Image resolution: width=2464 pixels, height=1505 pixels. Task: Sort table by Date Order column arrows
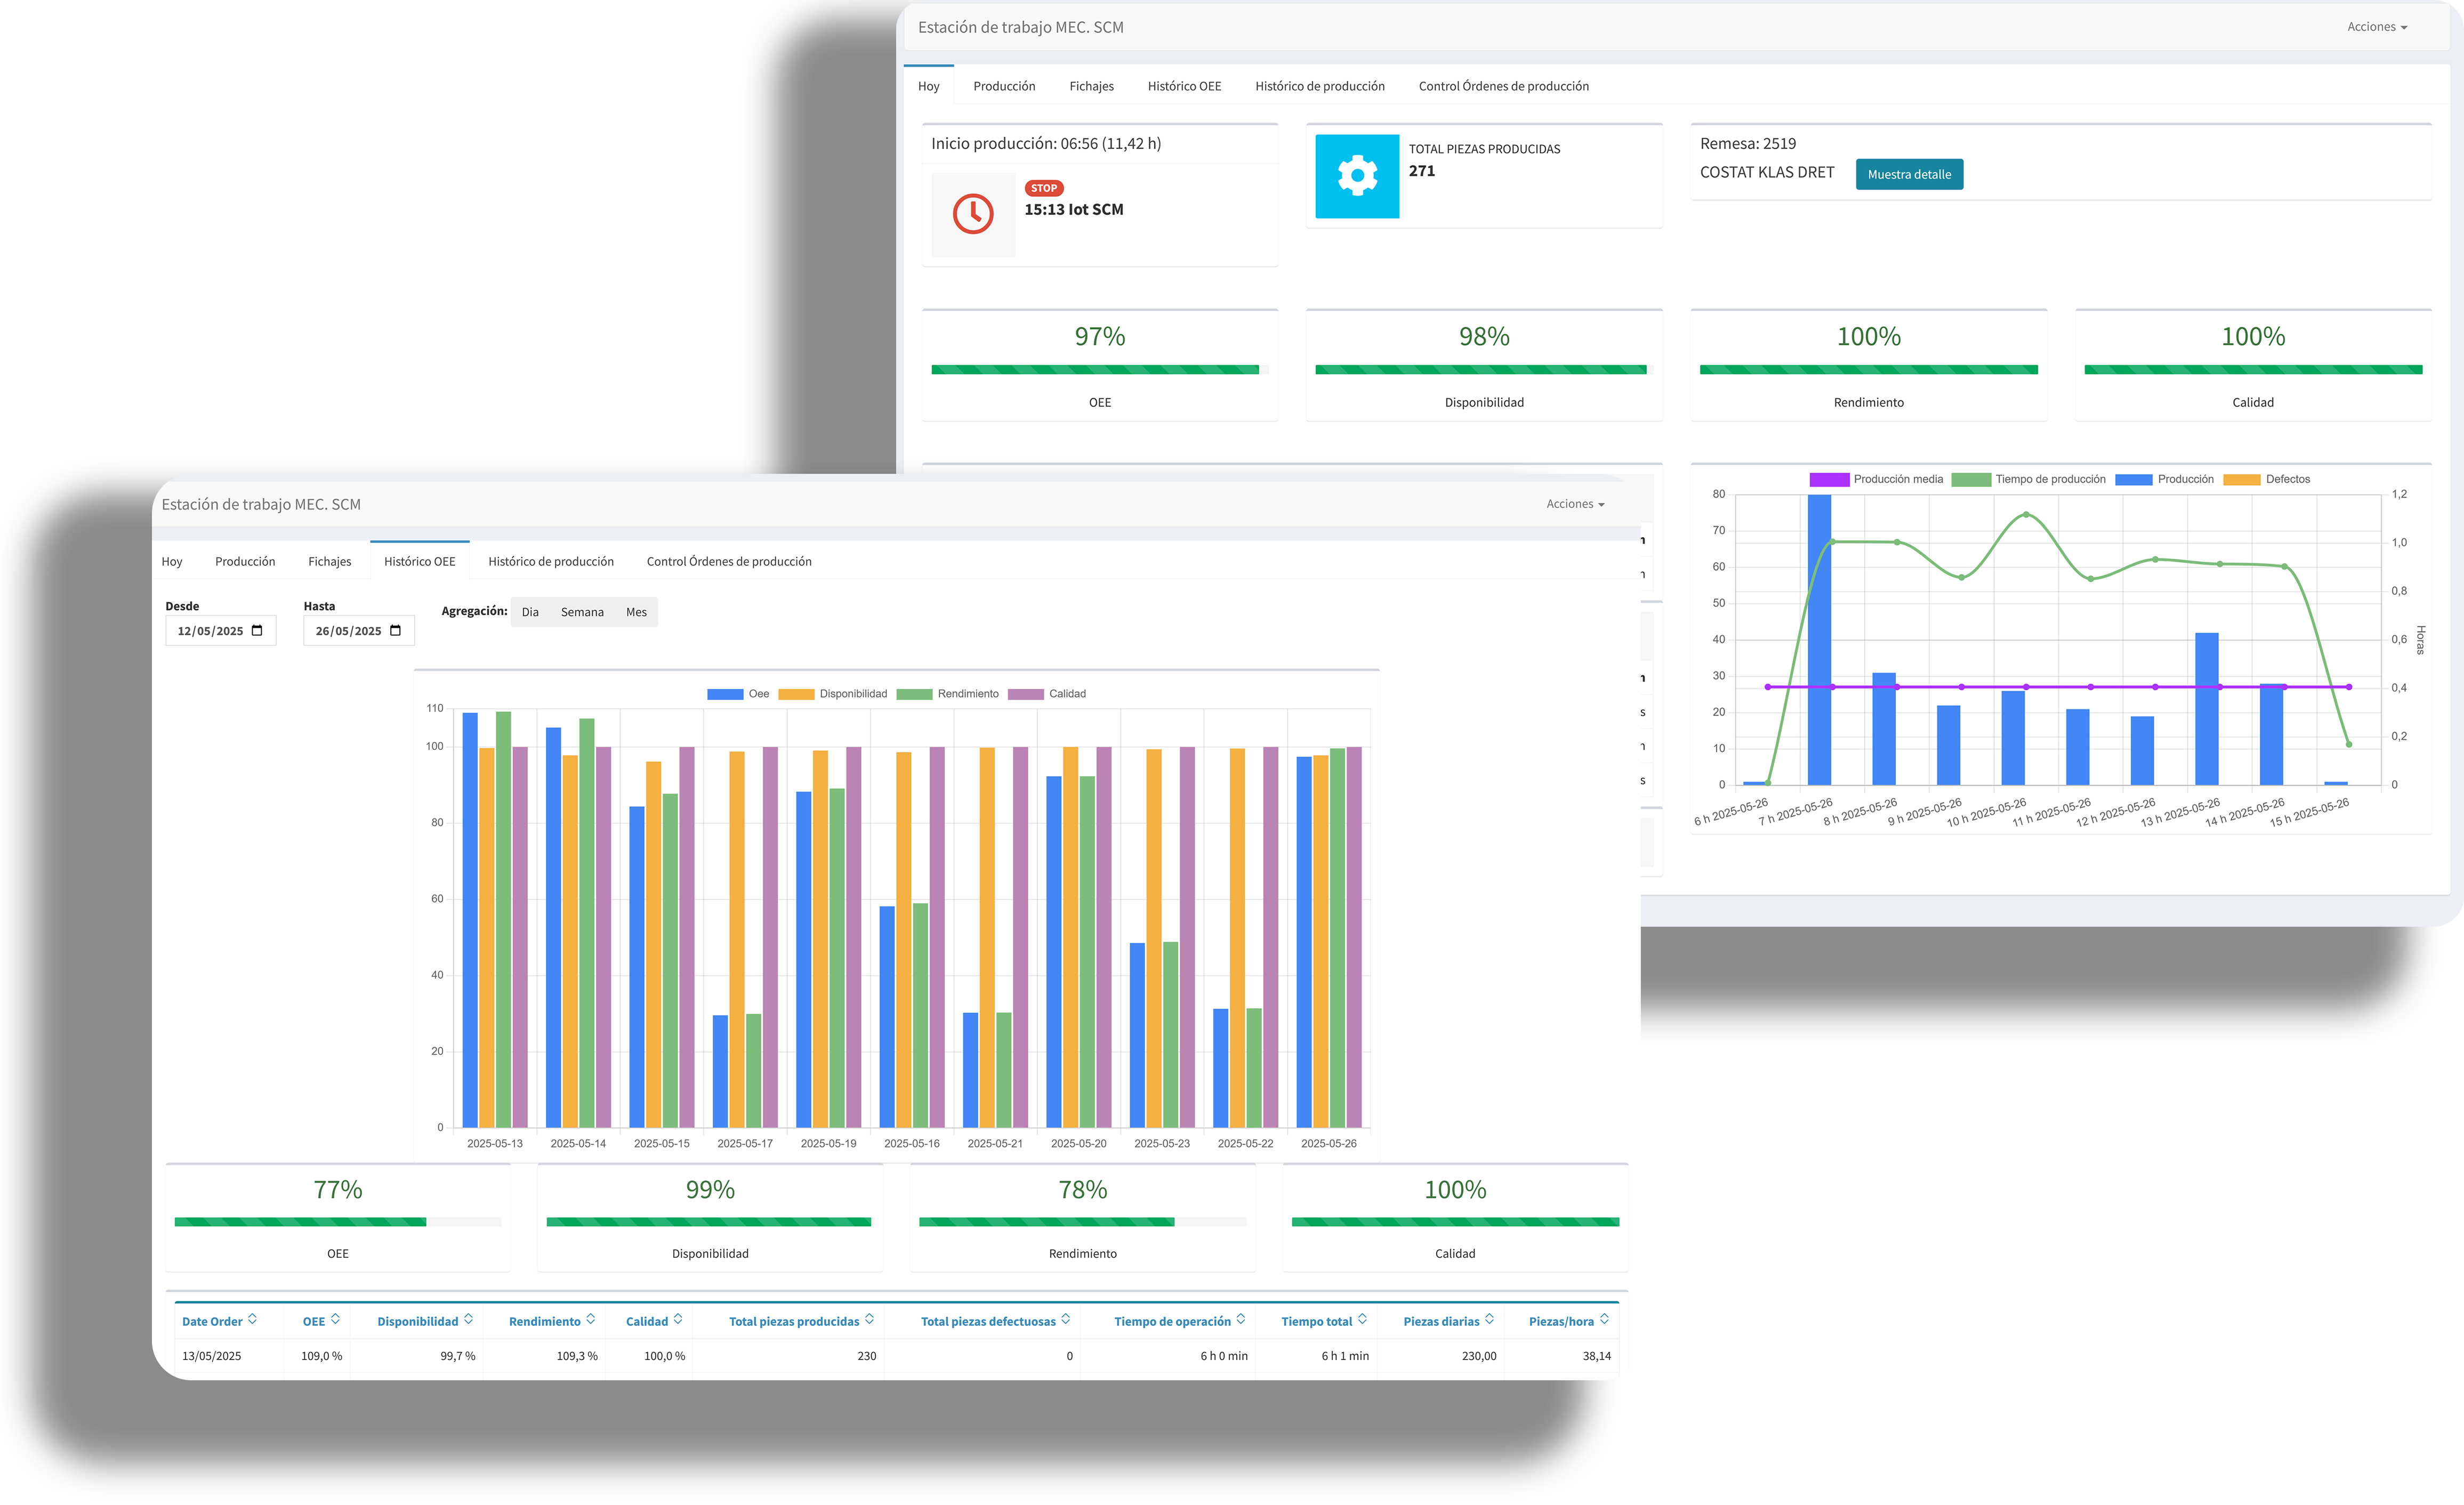click(252, 1320)
